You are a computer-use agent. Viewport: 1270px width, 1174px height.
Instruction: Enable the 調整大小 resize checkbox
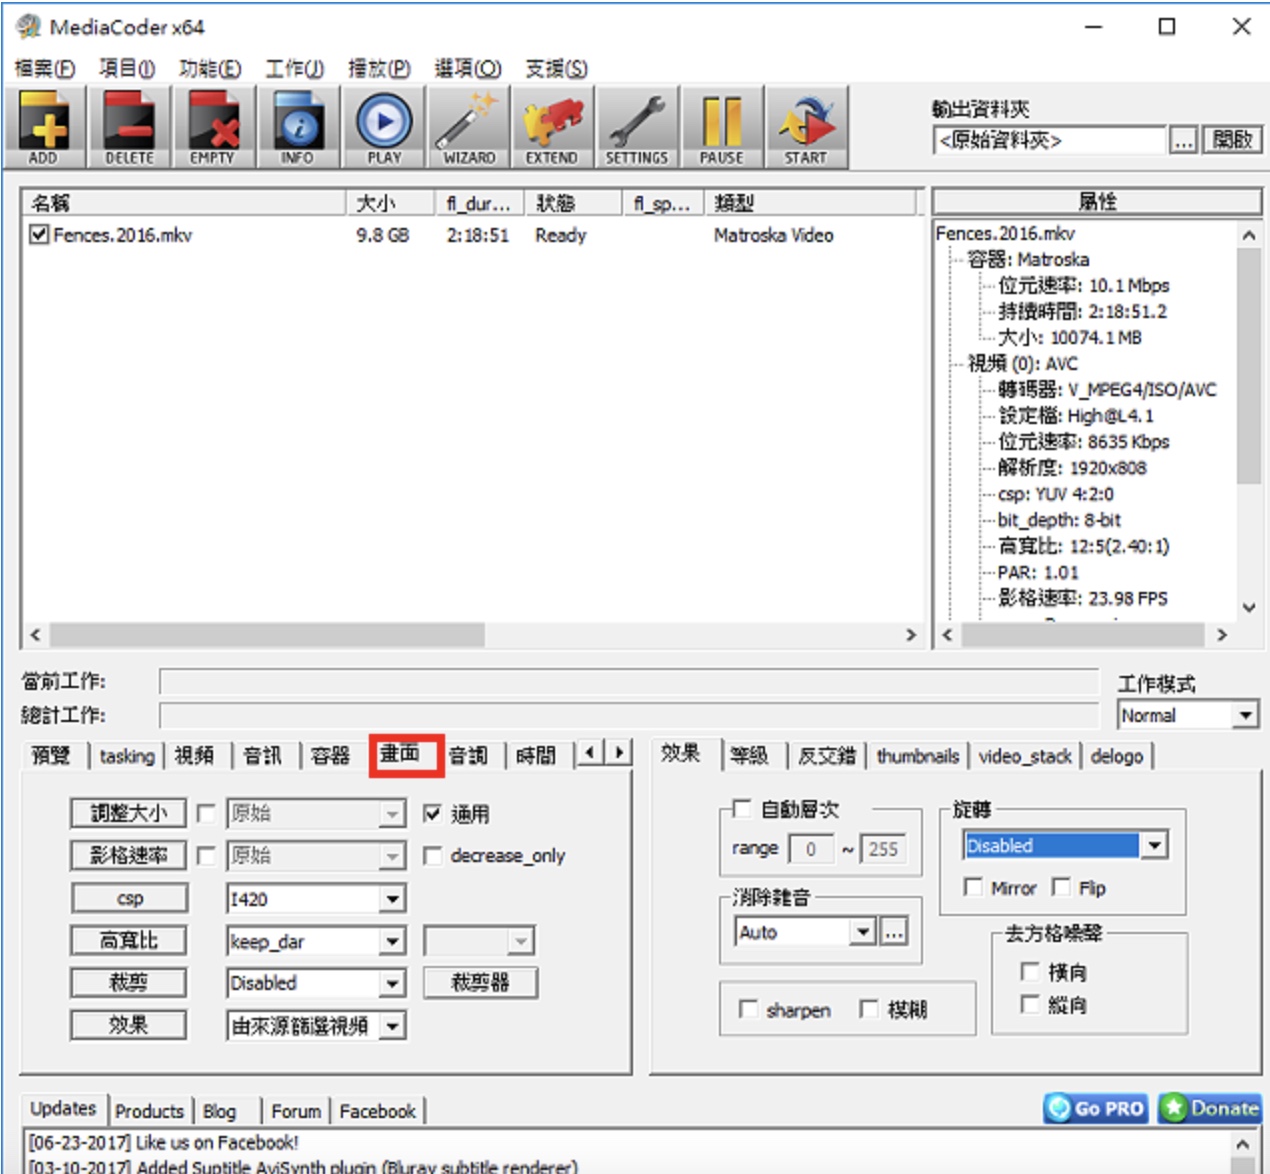click(x=206, y=814)
